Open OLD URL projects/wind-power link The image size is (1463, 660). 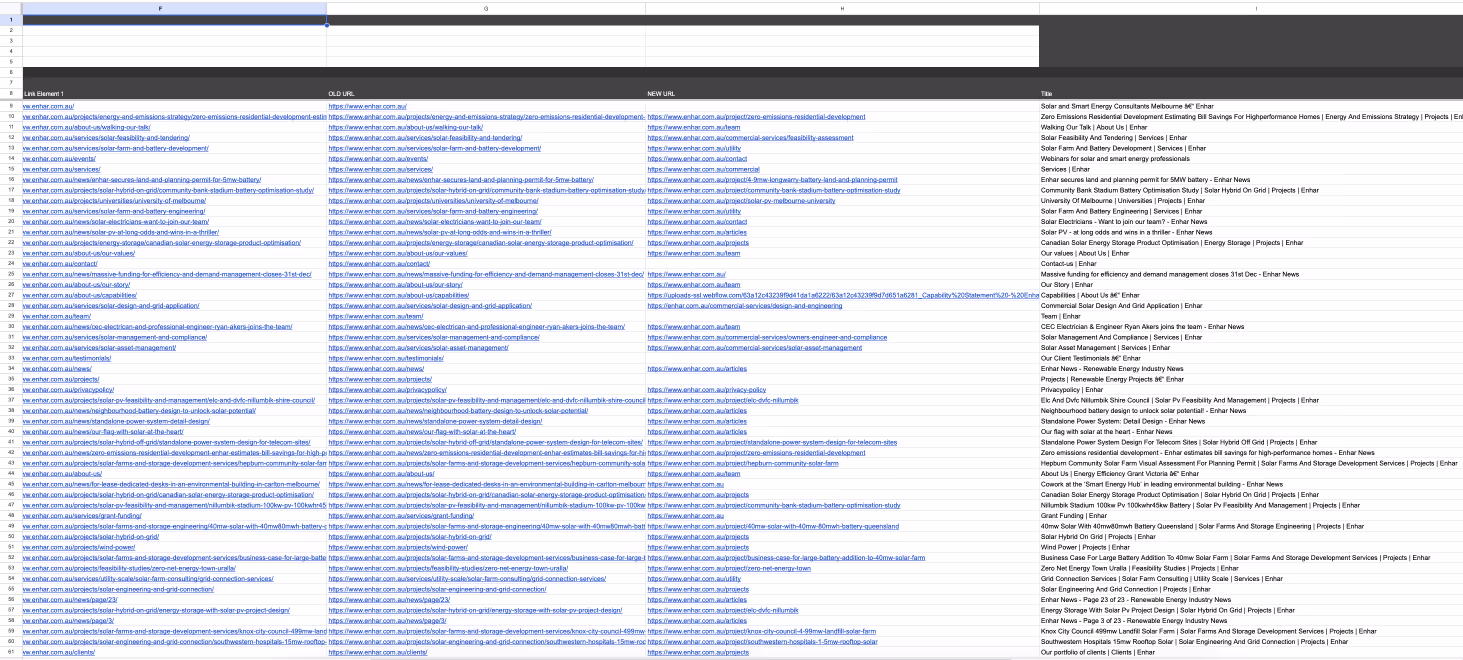[398, 547]
